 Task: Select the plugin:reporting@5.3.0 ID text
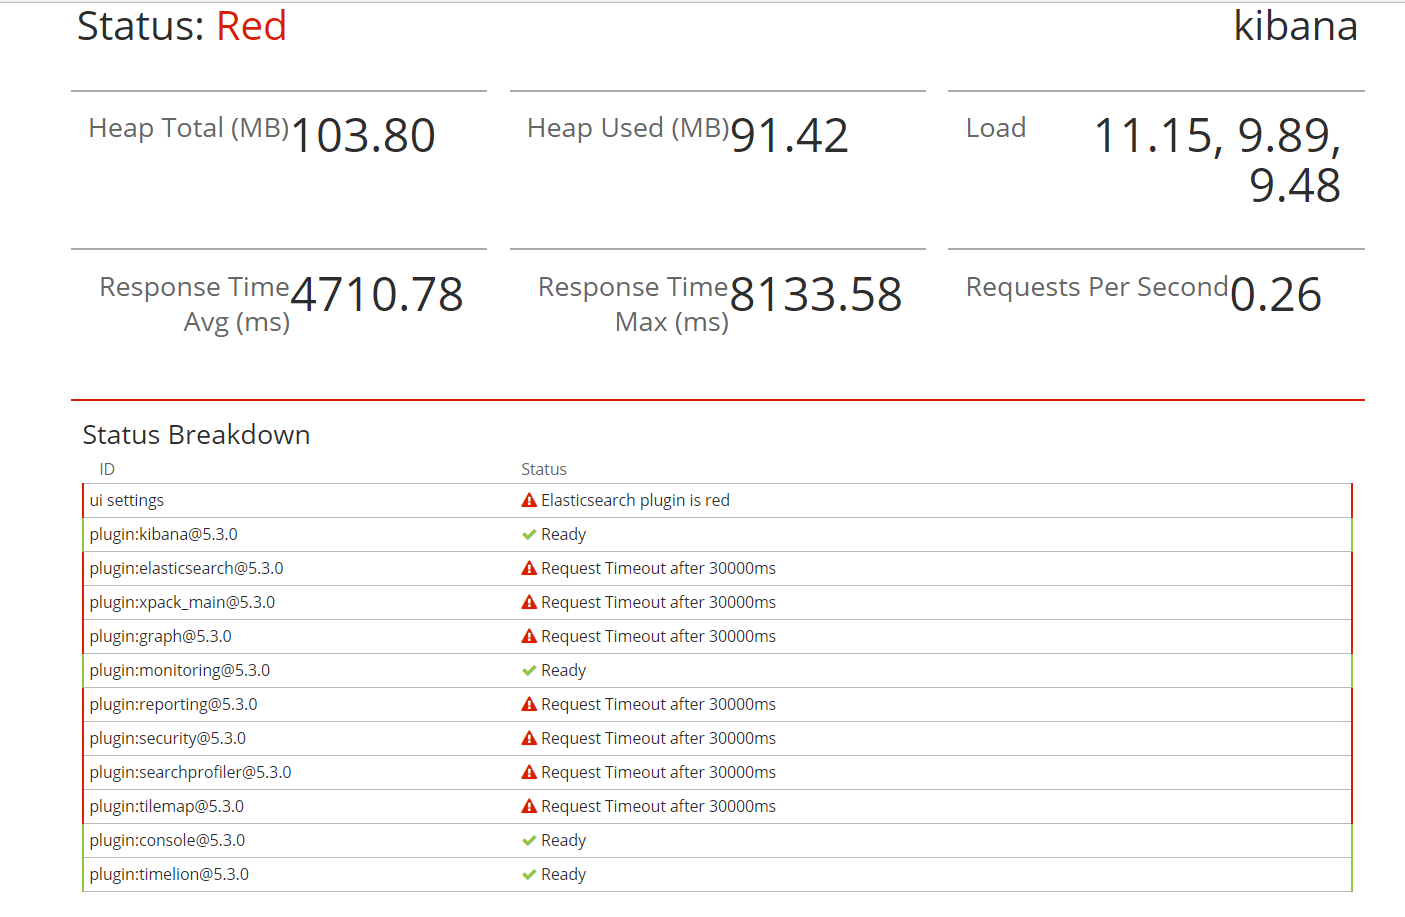[174, 704]
